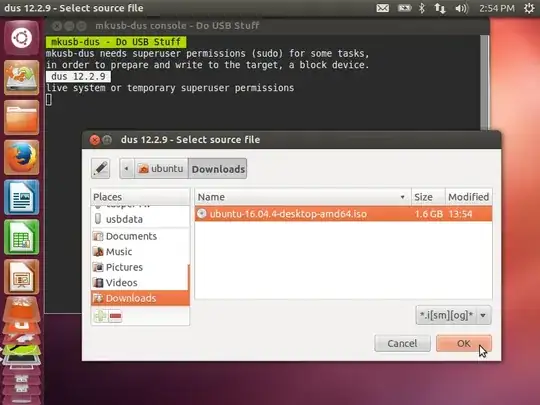The width and height of the screenshot is (540, 405).
Task: Open Music in Places sidebar
Action: click(x=140, y=252)
